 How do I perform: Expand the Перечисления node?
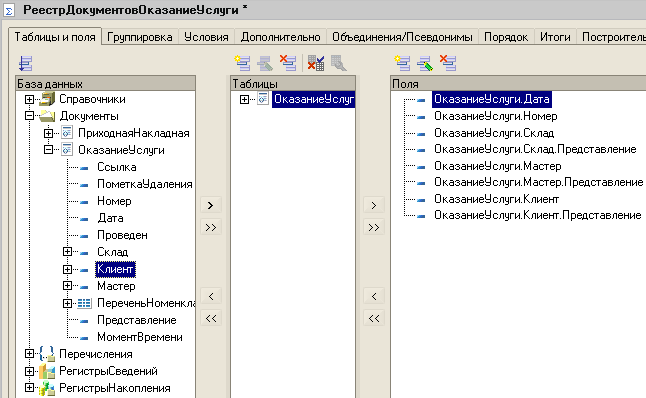pos(29,354)
